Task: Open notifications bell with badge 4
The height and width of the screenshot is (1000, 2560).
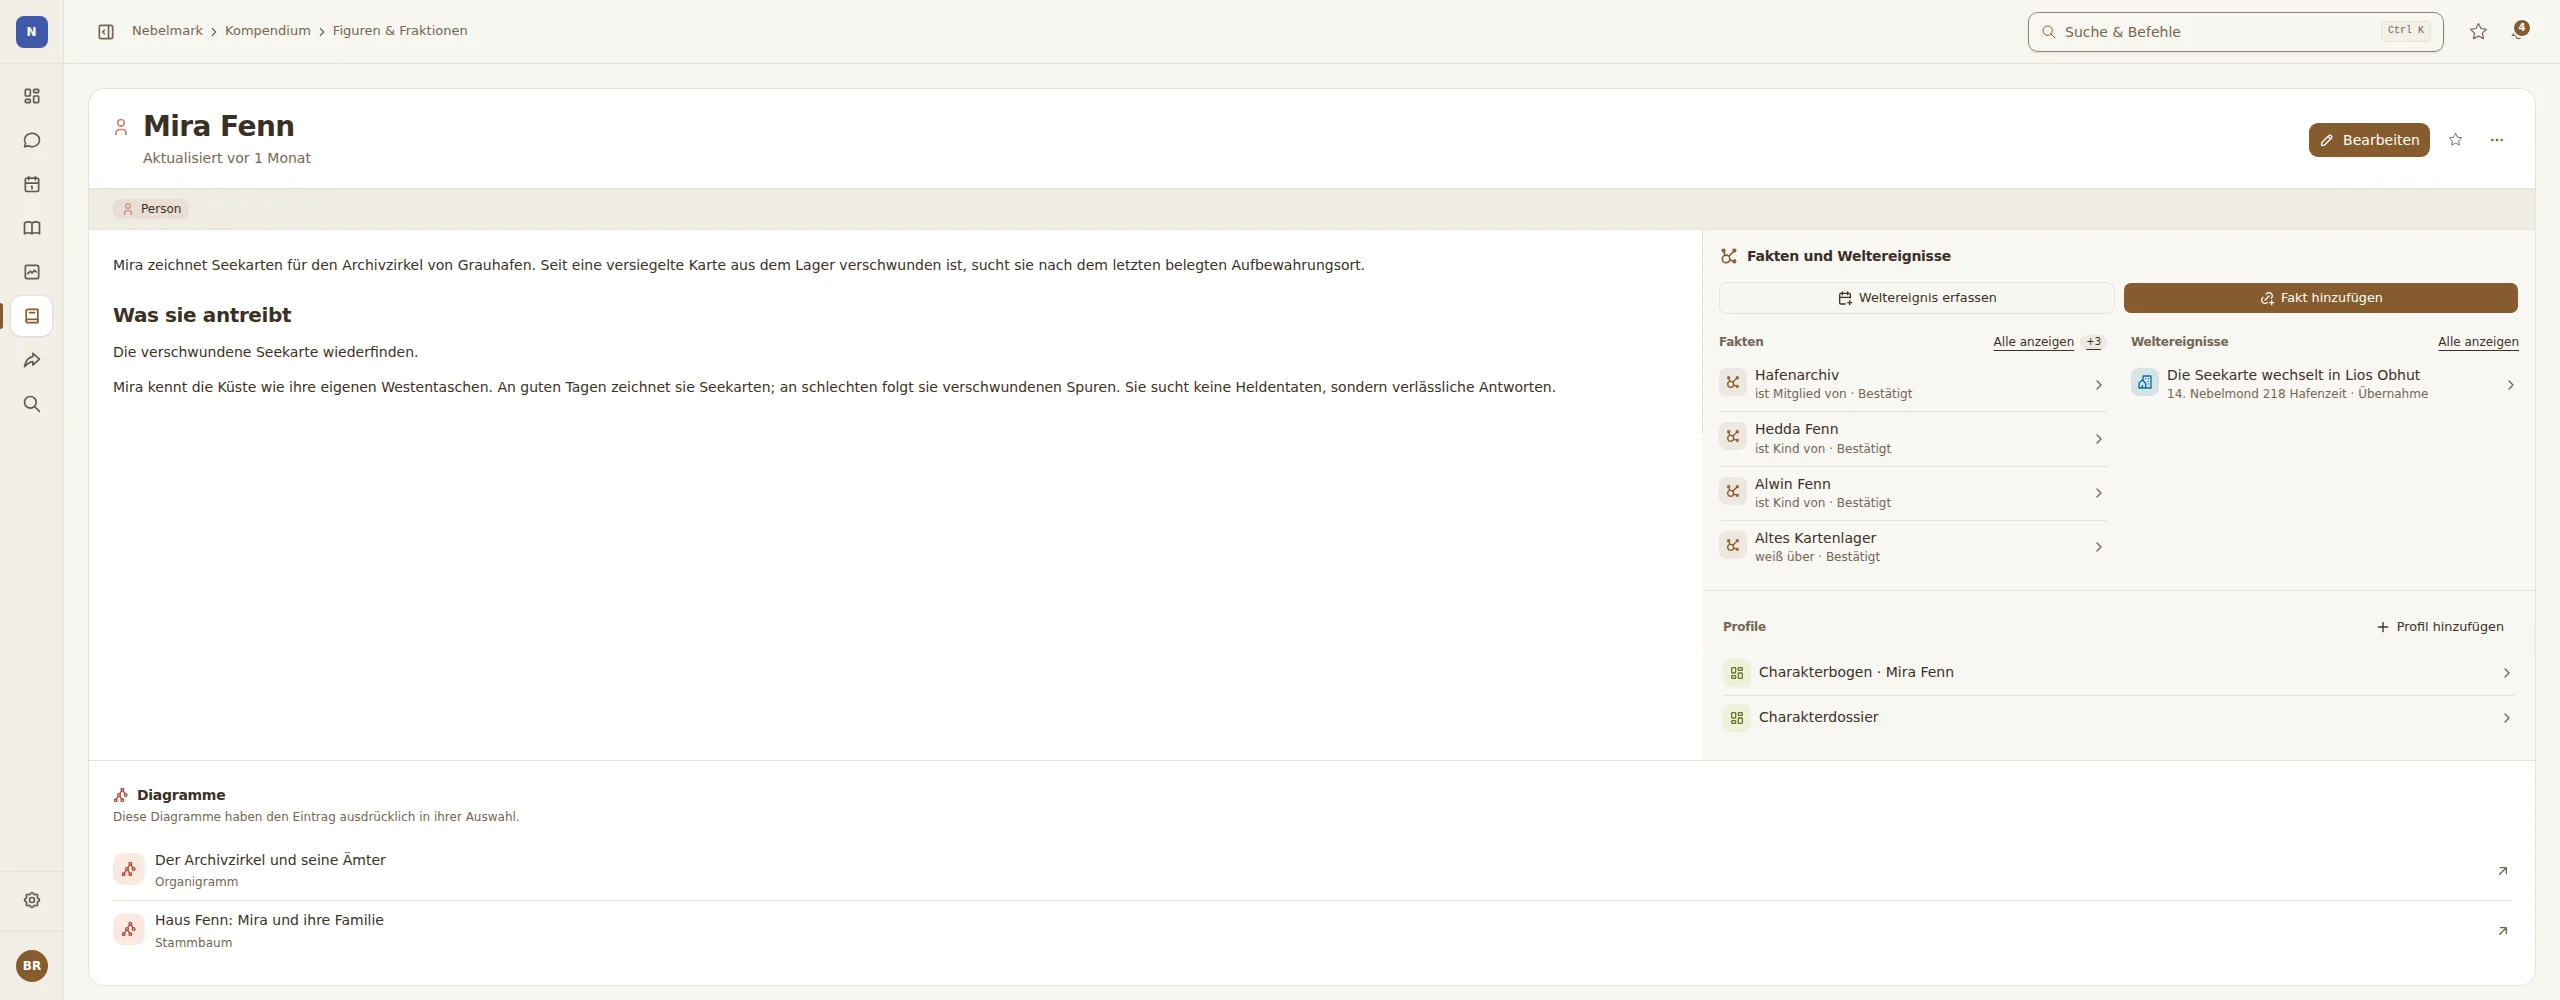Action: pos(2518,32)
